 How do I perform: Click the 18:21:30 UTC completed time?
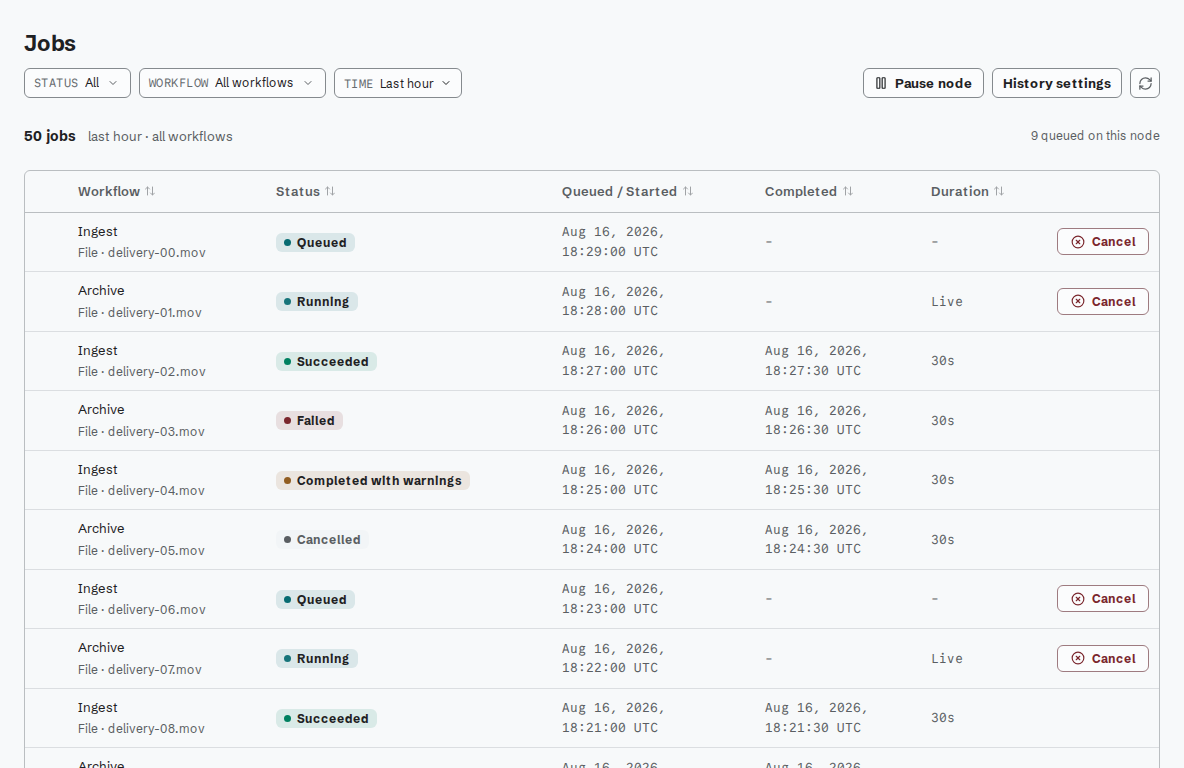click(812, 728)
